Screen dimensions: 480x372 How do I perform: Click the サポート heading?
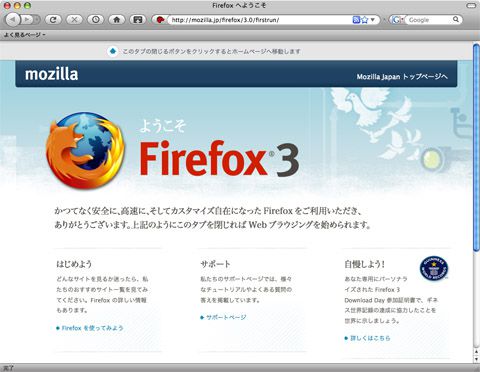(215, 264)
